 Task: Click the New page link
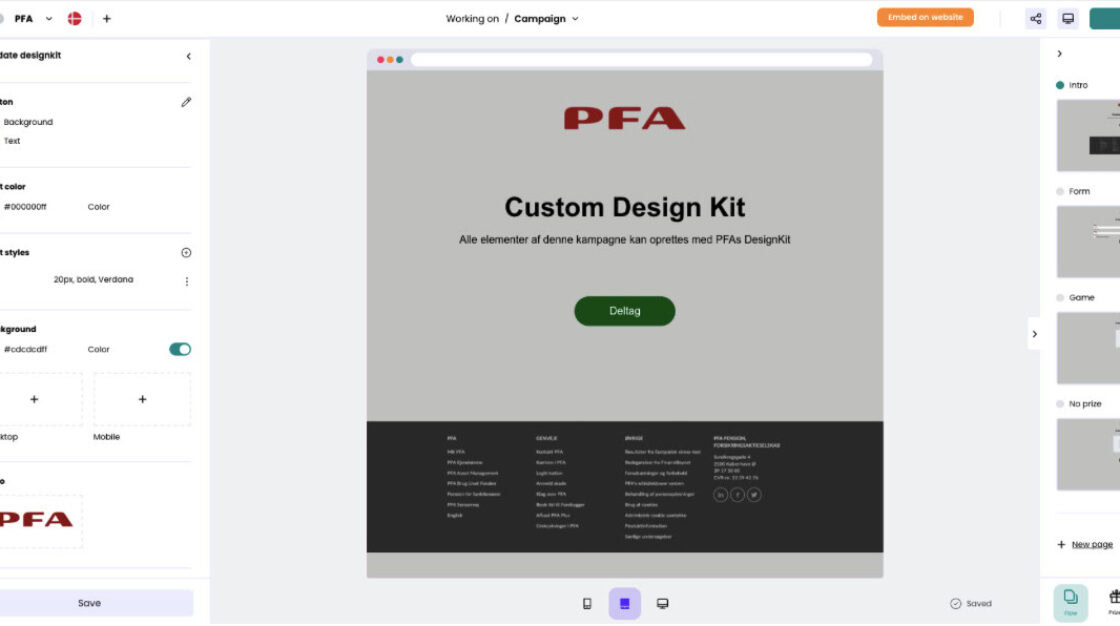(1091, 545)
